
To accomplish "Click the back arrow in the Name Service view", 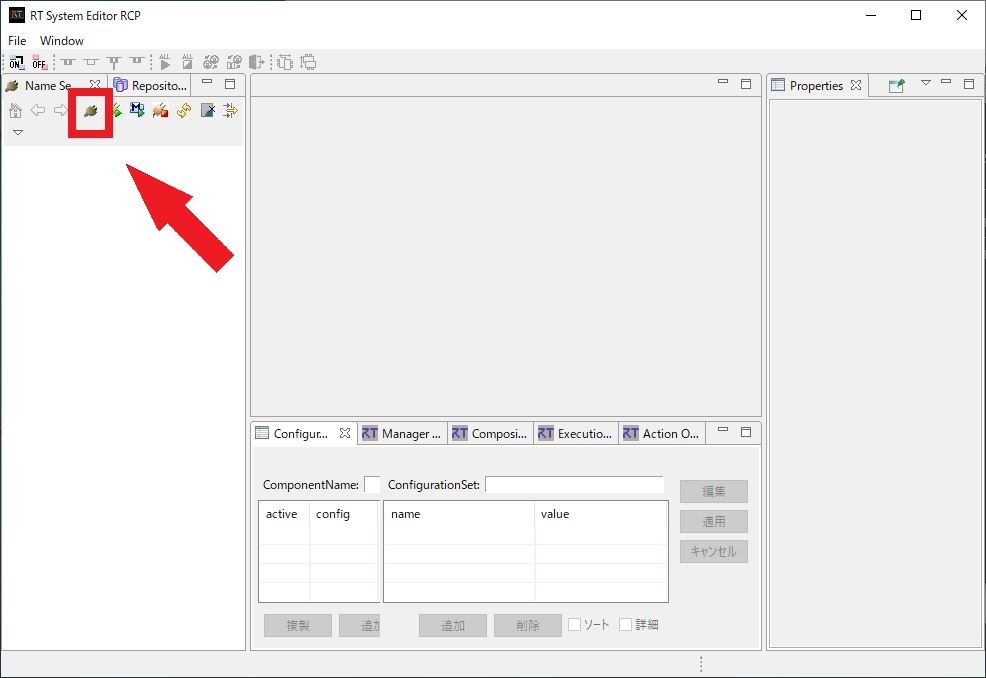I will click(x=38, y=111).
